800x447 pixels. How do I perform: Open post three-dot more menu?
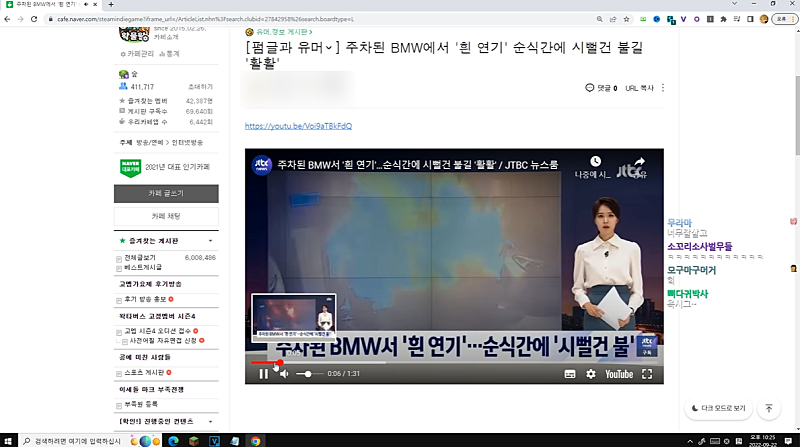pyautogui.click(x=662, y=88)
